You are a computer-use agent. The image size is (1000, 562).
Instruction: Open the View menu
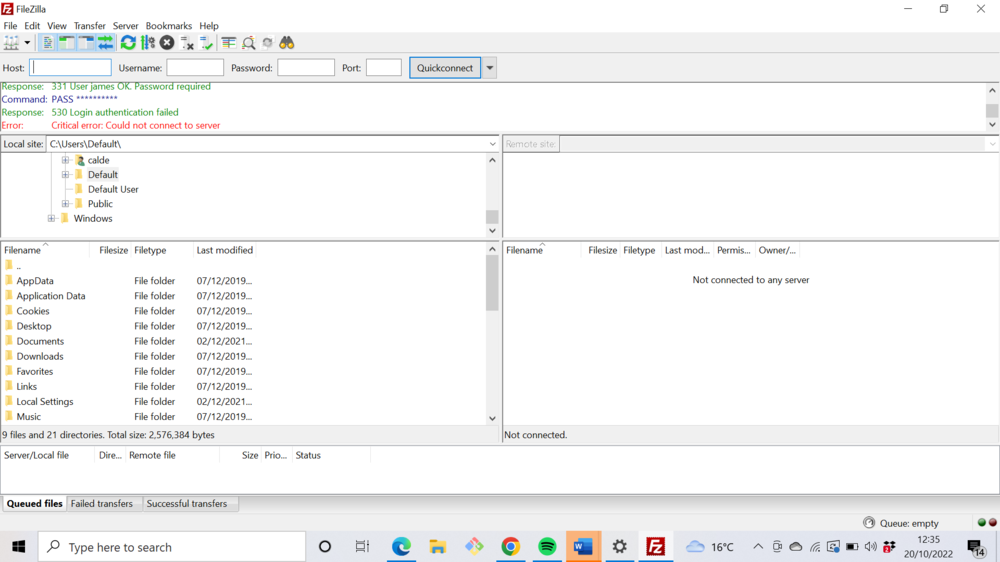57,26
